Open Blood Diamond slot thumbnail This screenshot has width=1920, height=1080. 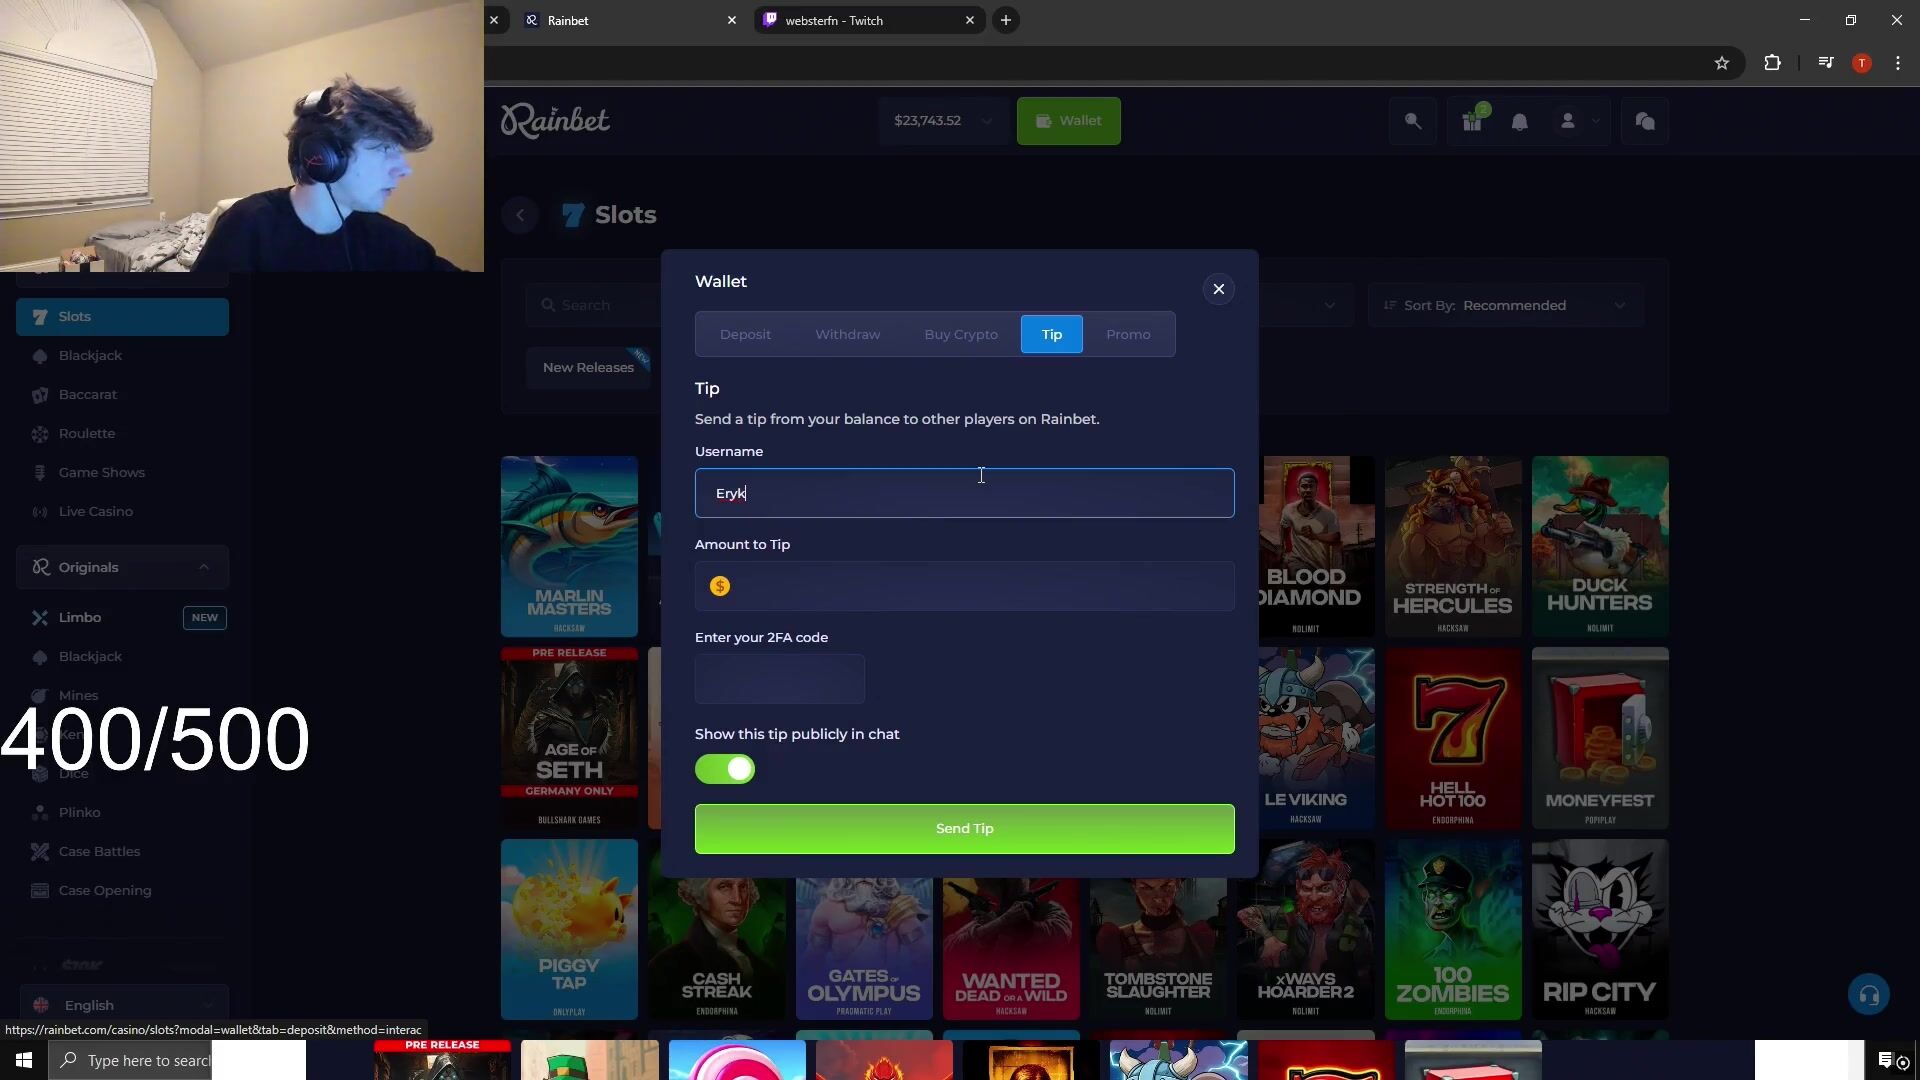tap(1316, 546)
